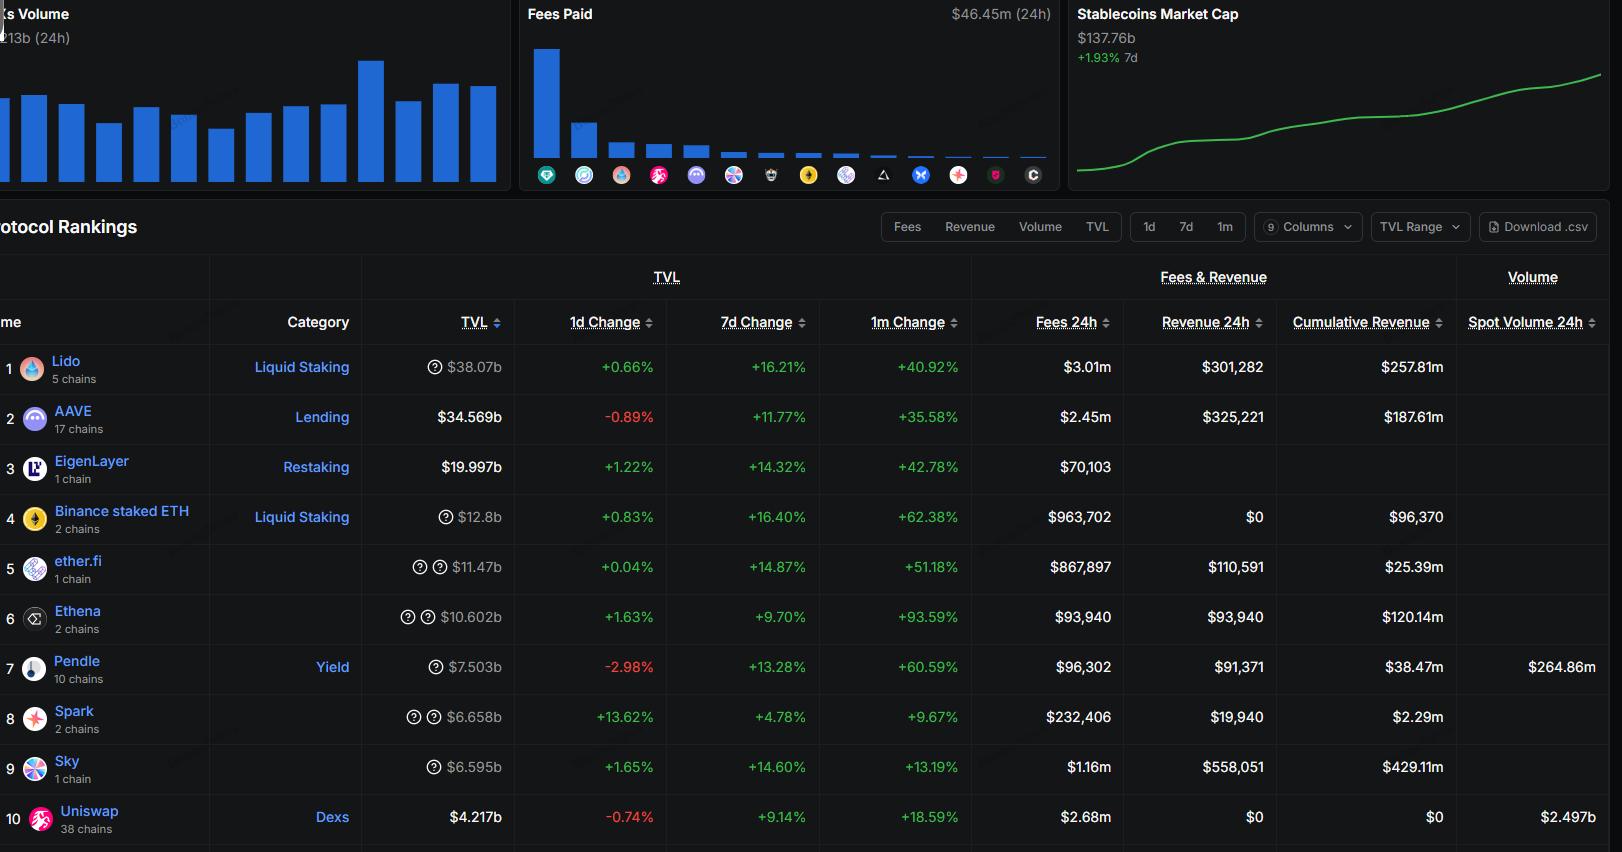Click the grey letter C logo under Fees Paid chart
The image size is (1622, 852).
1033,175
